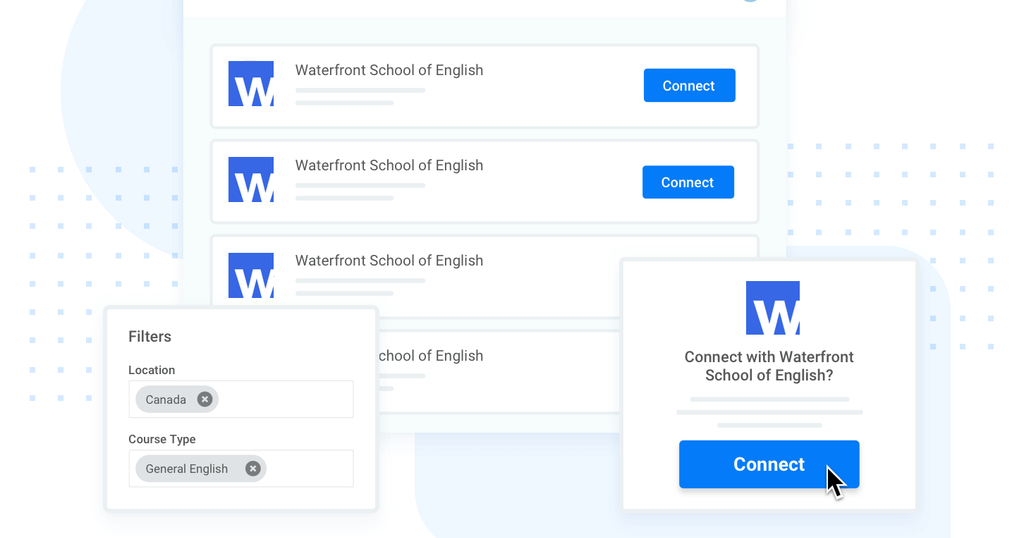
Task: Click the Course Type label in Filters
Action: 162,439
